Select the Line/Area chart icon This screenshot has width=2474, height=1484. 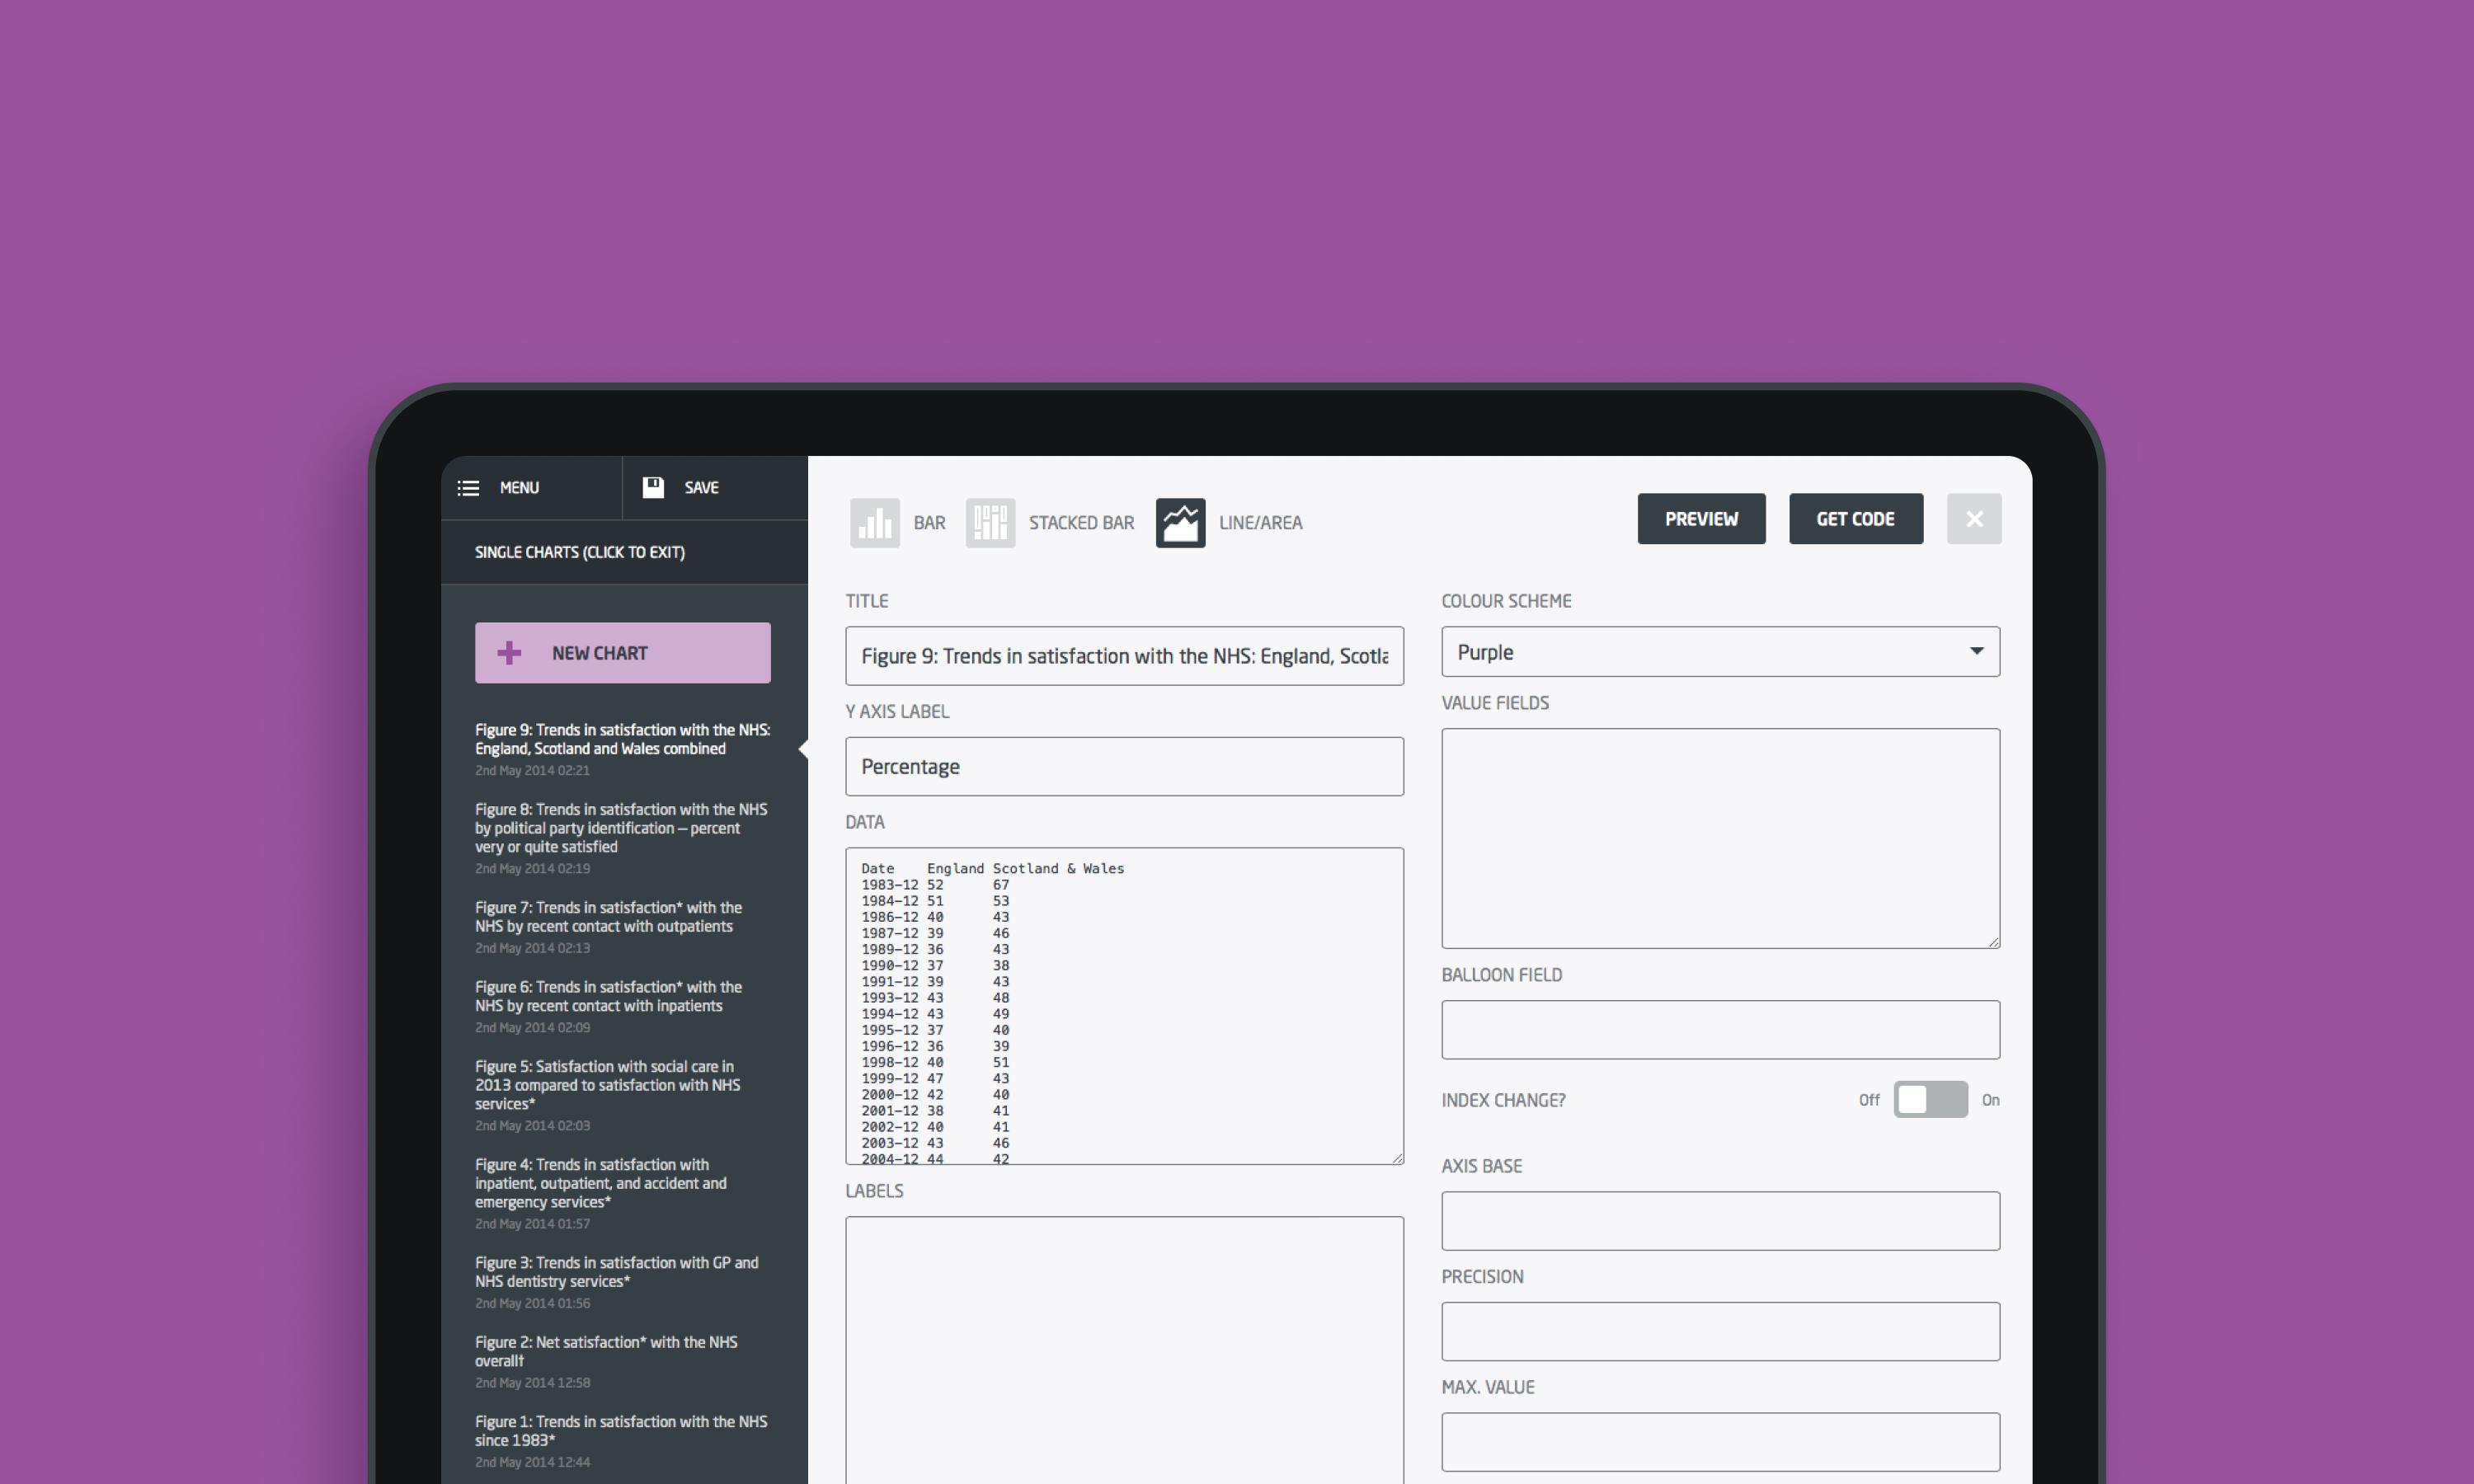(x=1180, y=522)
